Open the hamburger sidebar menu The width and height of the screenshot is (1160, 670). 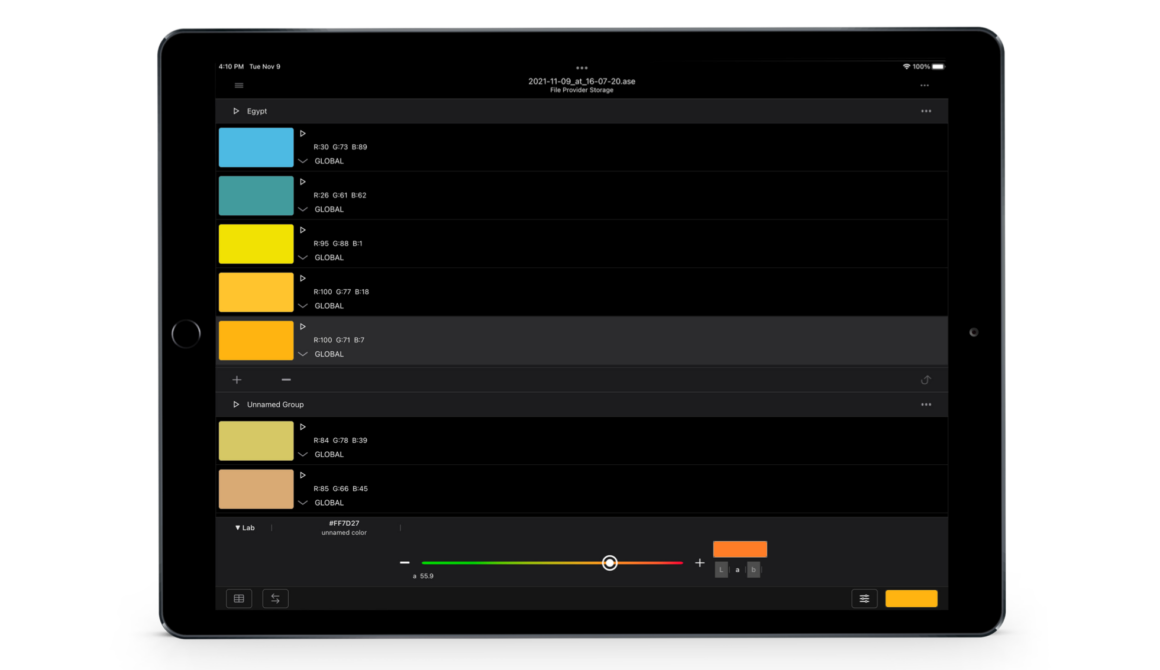238,85
